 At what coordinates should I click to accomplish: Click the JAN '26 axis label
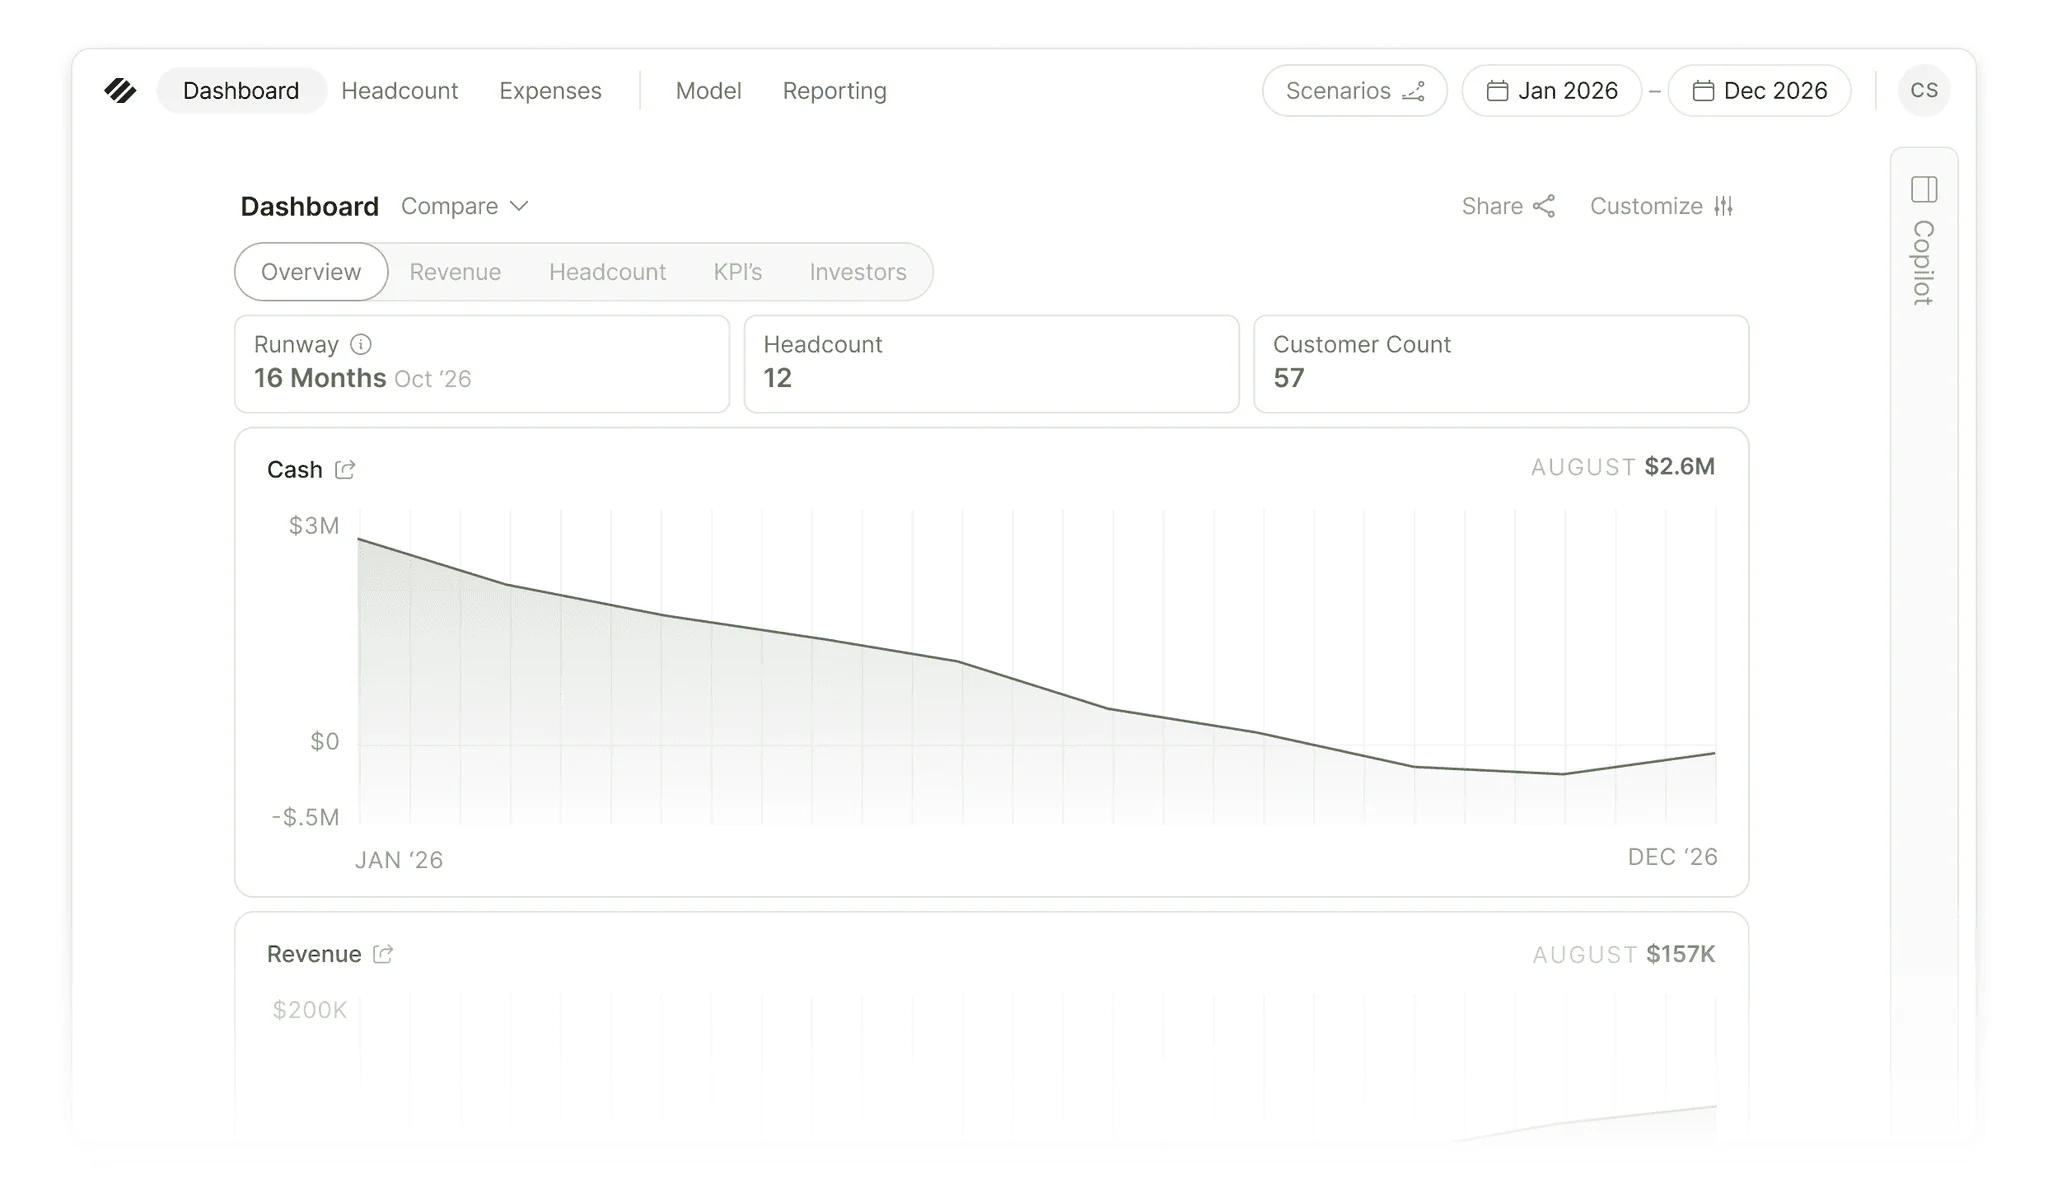click(x=399, y=860)
